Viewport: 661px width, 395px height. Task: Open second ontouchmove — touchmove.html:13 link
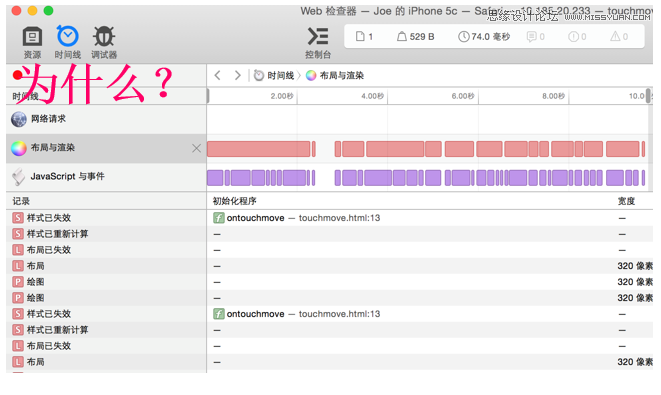[x=303, y=314]
